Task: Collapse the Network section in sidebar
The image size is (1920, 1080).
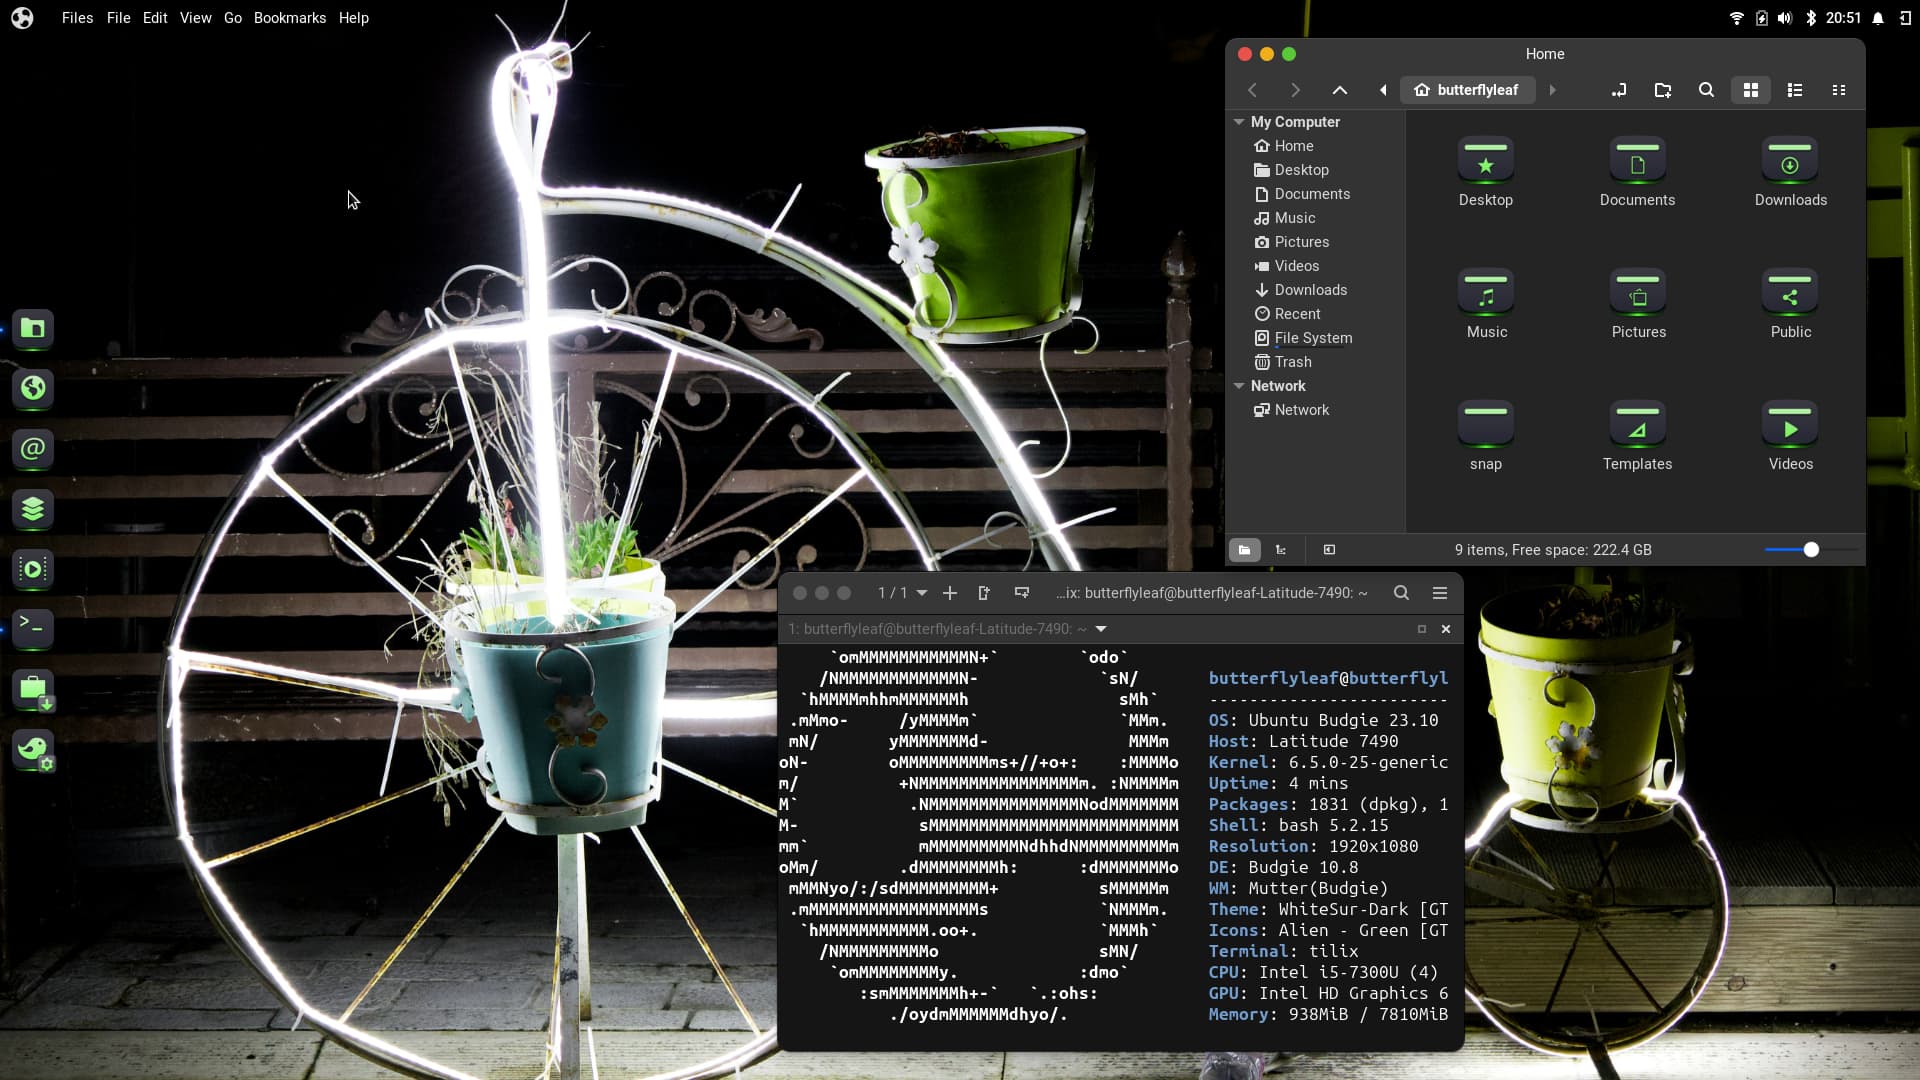Action: [1239, 386]
